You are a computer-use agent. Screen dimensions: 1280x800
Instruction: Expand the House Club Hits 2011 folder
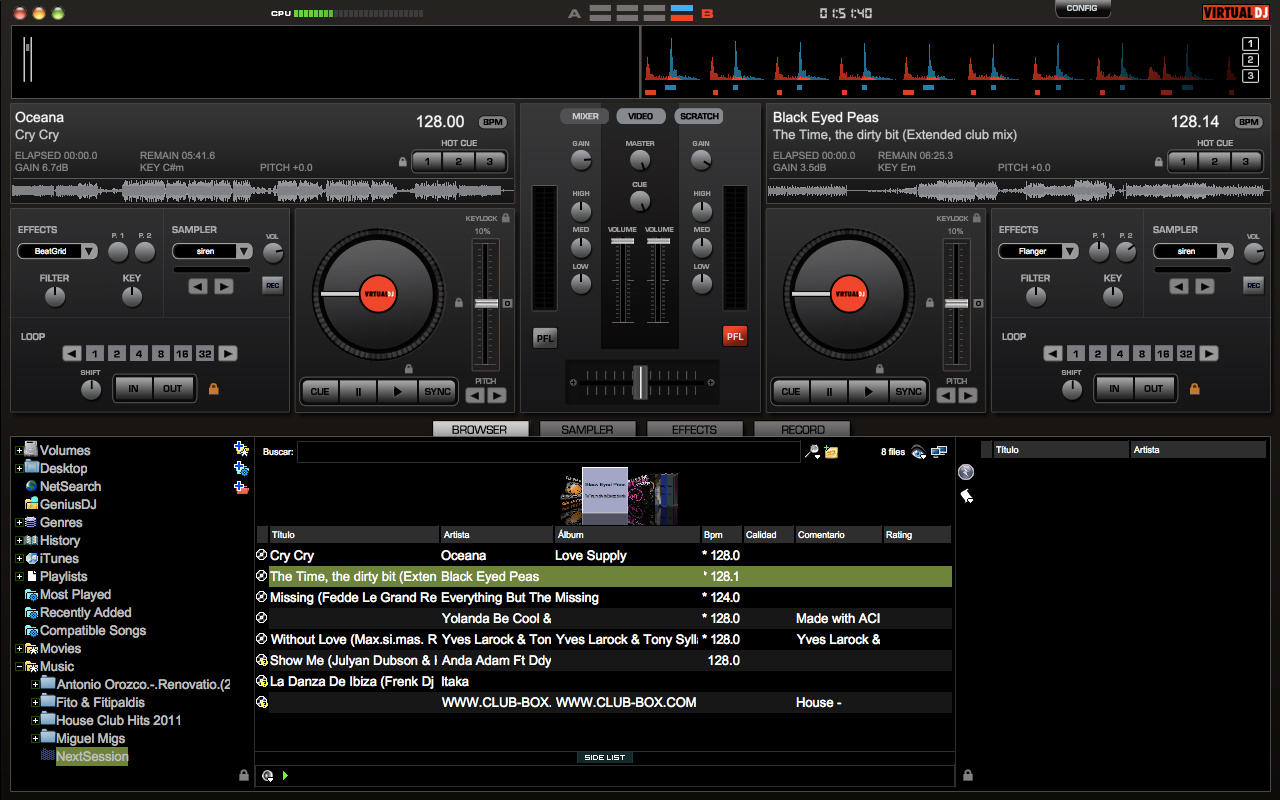coord(36,720)
